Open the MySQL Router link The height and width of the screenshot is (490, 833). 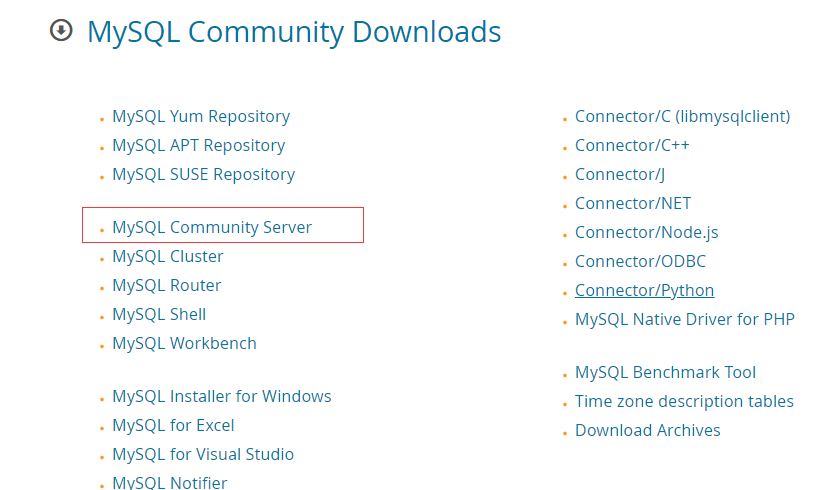click(x=166, y=285)
